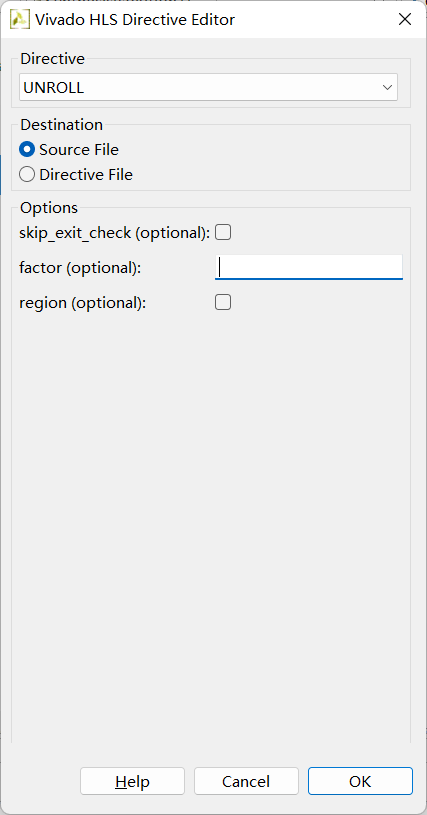Choose the Directive File radio button

click(27, 175)
